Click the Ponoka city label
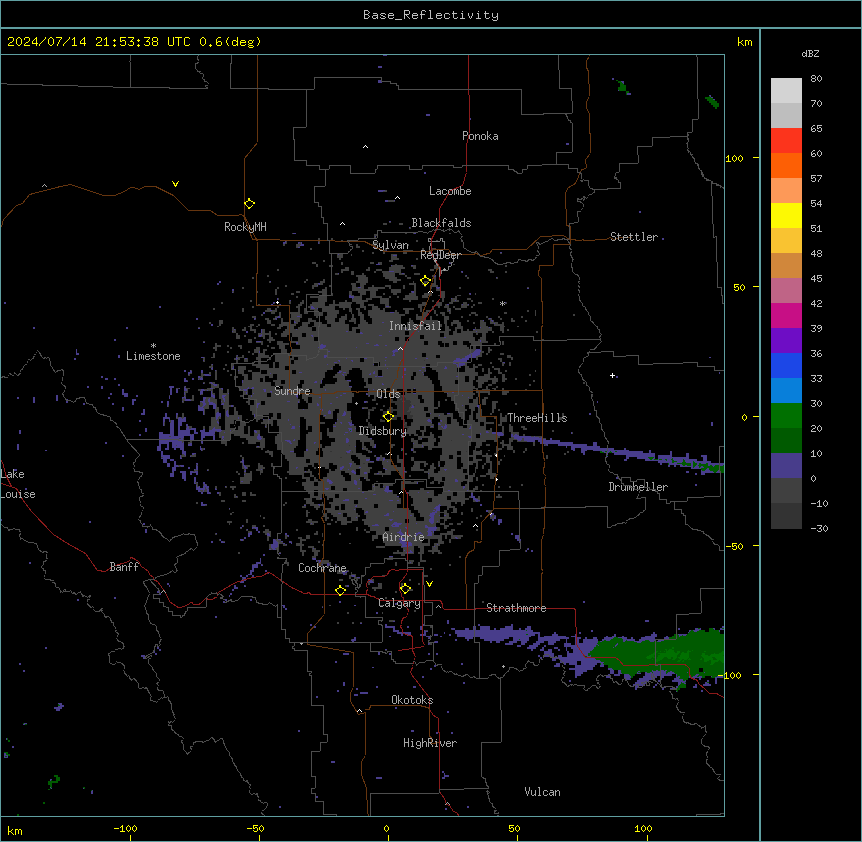Screen dimensions: 862x842 click(480, 136)
